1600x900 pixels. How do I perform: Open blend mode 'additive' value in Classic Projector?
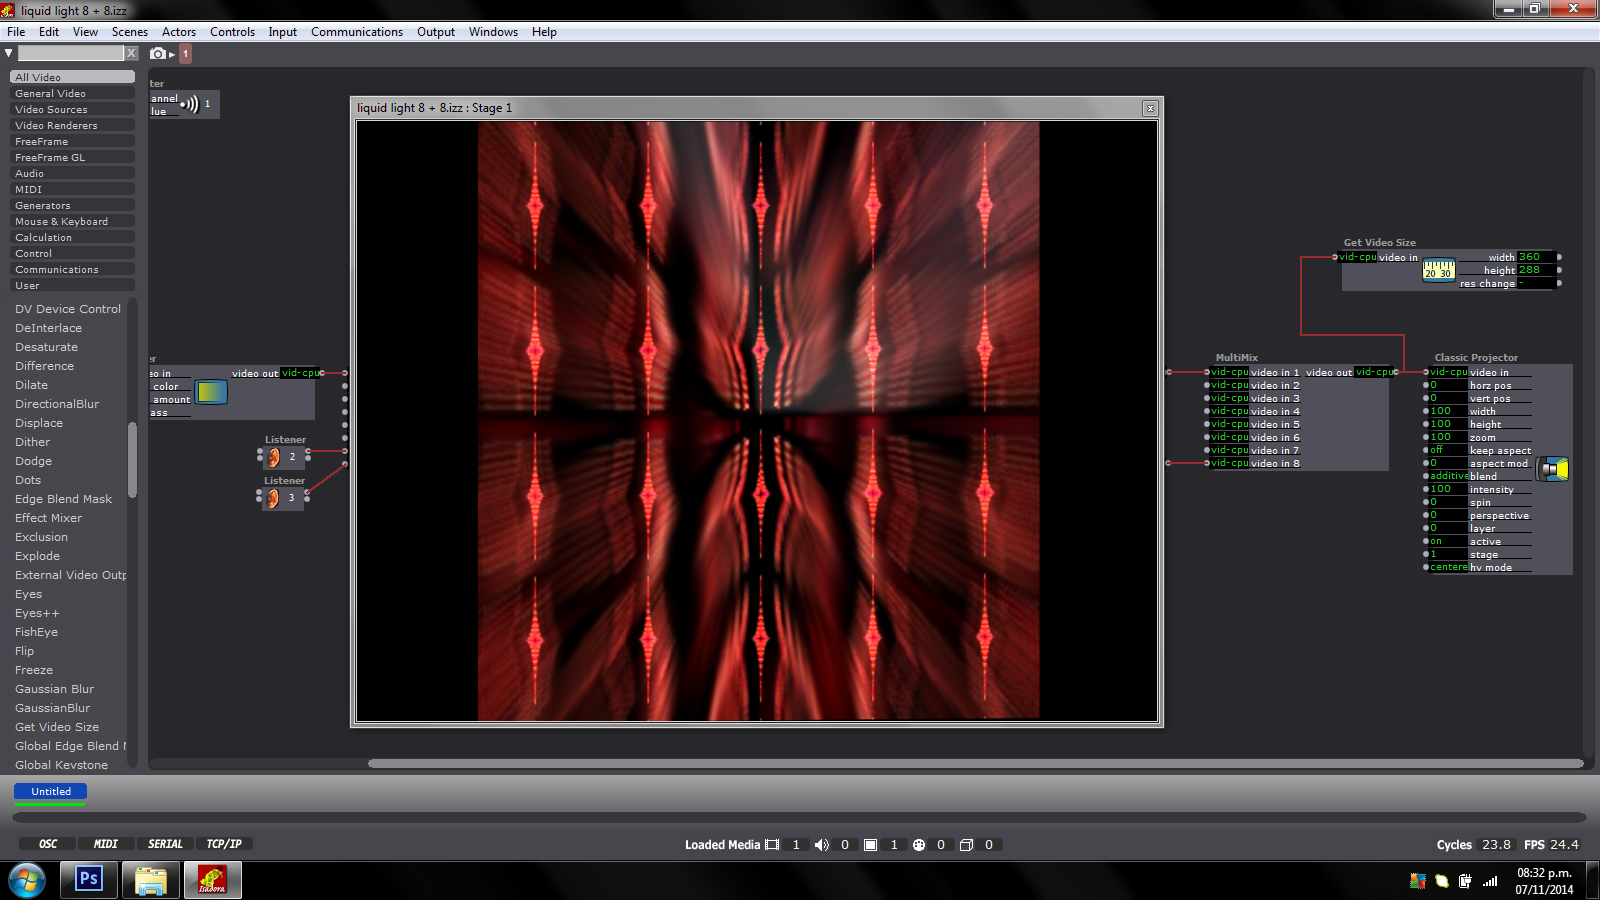point(1448,476)
